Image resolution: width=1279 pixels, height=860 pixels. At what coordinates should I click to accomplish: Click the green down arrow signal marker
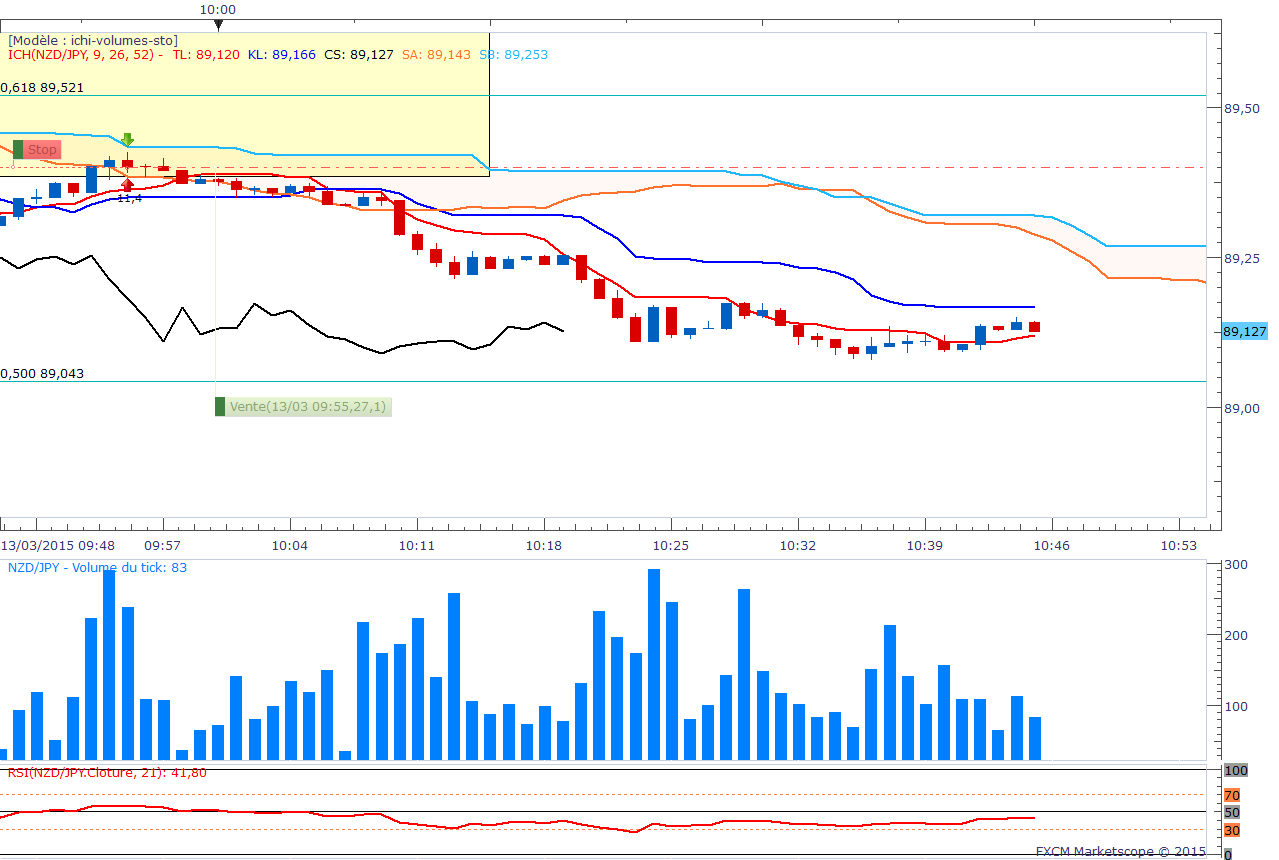(128, 139)
